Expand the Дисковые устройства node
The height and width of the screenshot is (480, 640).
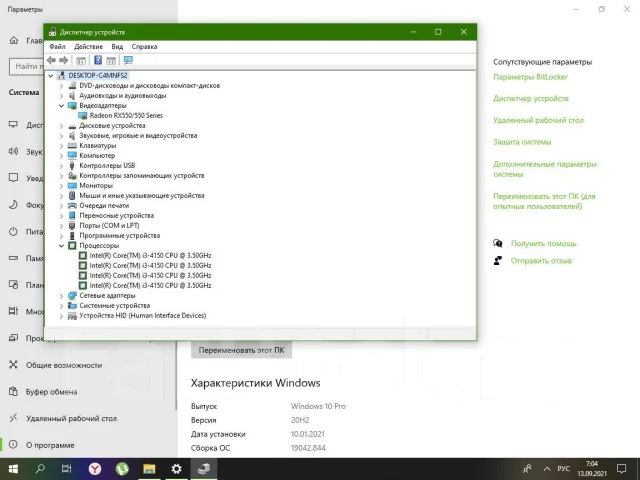pos(61,126)
